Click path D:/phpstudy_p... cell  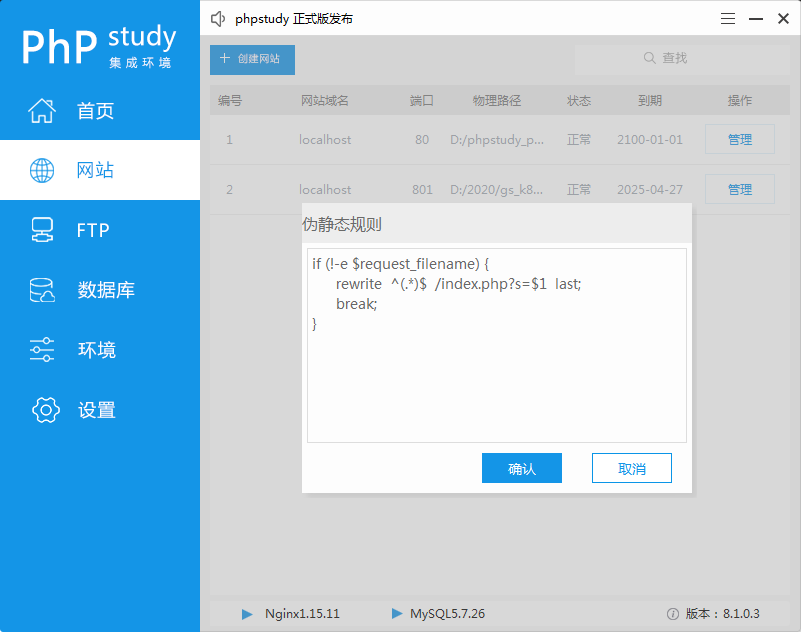point(497,139)
